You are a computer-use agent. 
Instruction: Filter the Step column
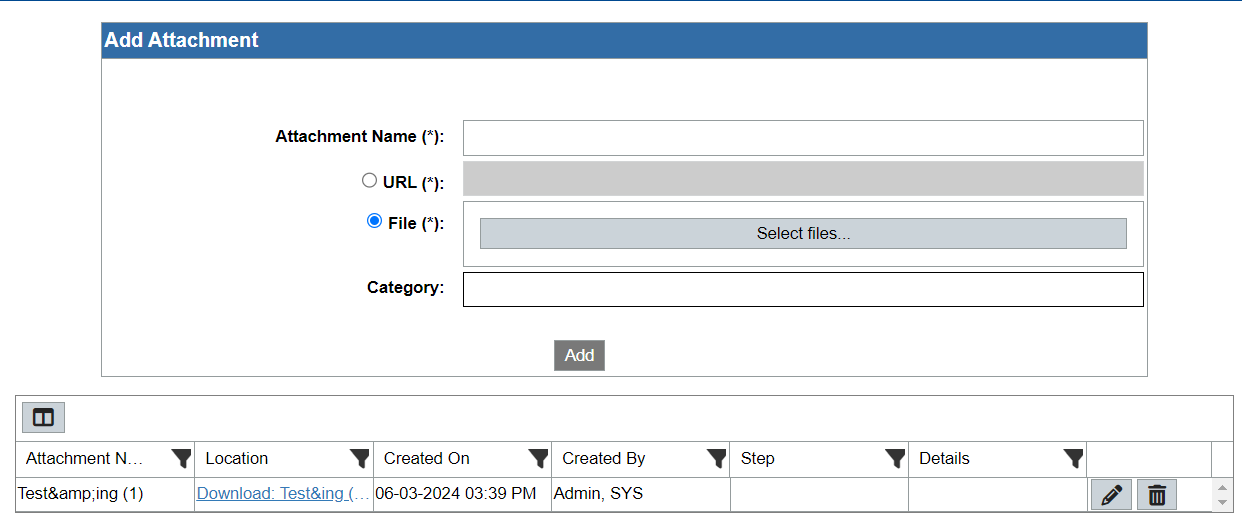895,459
